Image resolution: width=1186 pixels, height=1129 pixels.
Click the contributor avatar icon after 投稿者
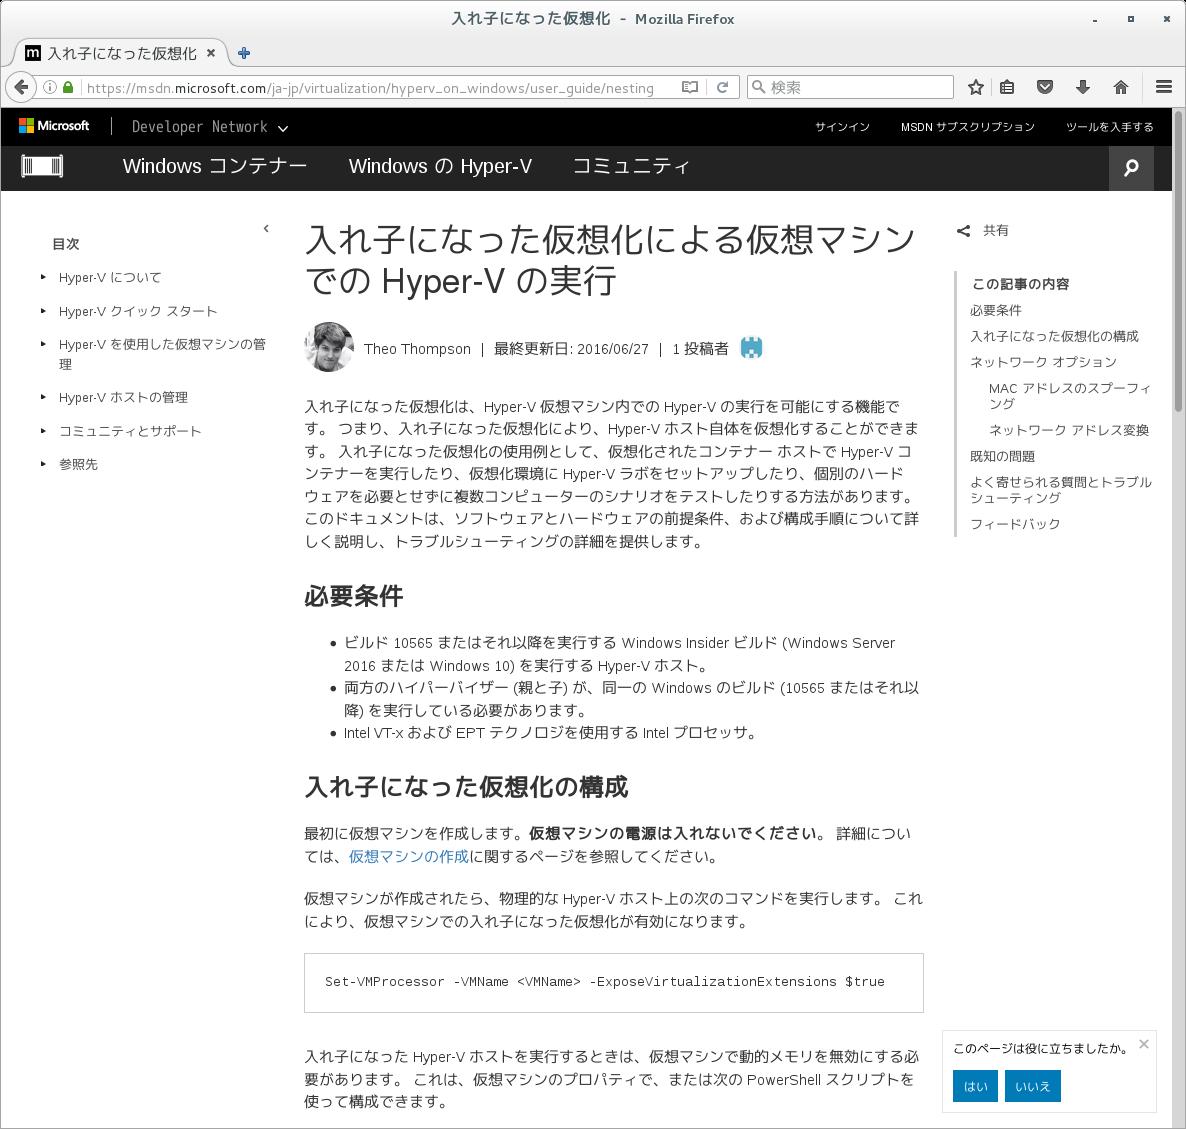tap(751, 348)
